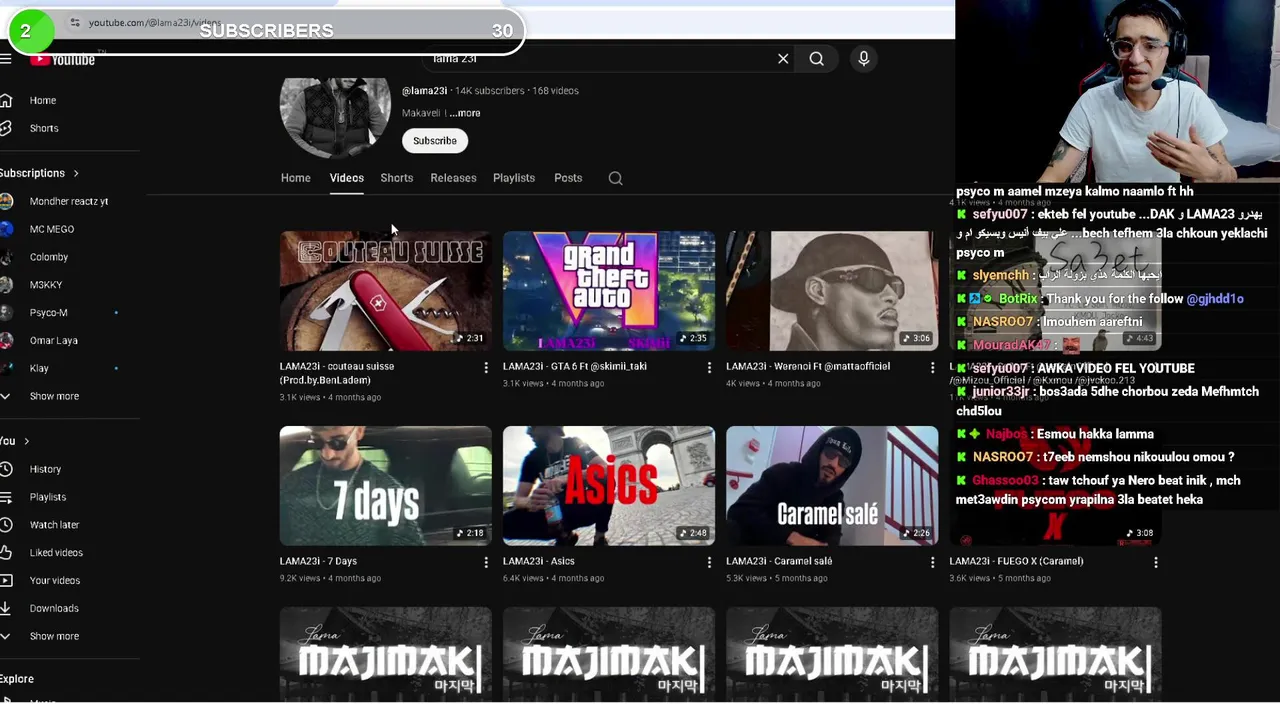Image resolution: width=1280 pixels, height=720 pixels.
Task: Open the Waranci video thumbnail
Action: pos(832,291)
